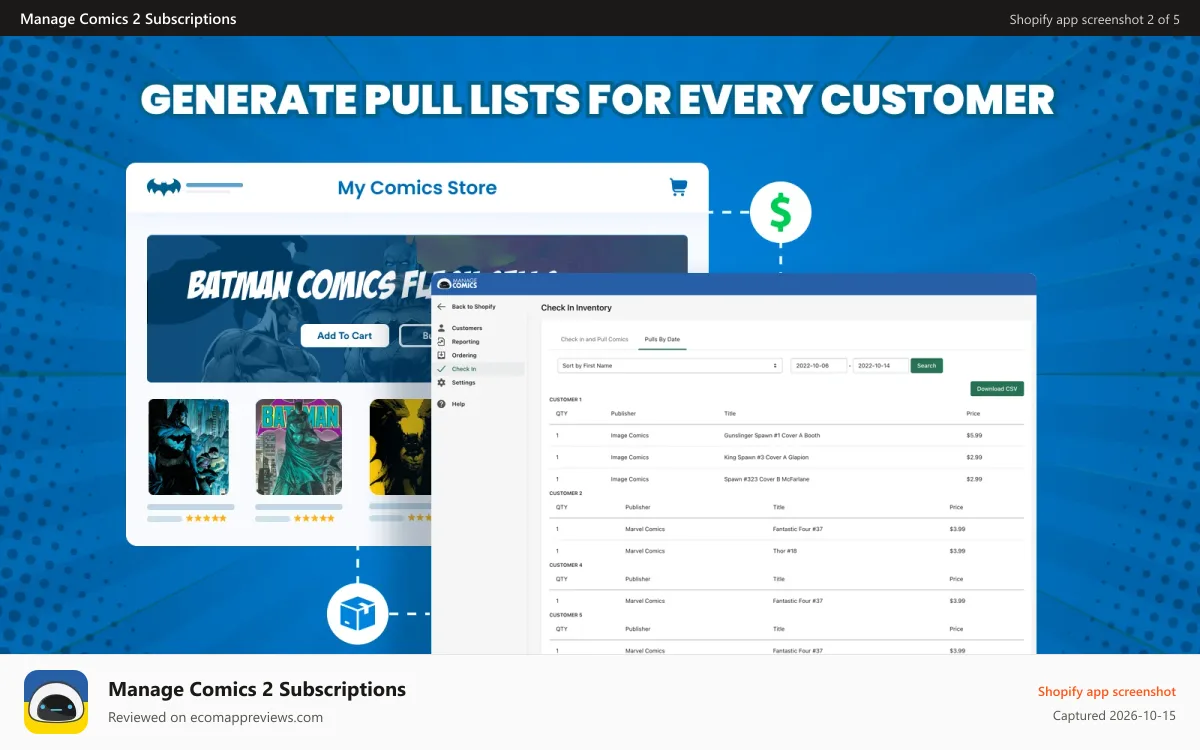1200x750 pixels.
Task: Click the King Spawn #3 Cover A Glapion title
Action: click(x=767, y=457)
